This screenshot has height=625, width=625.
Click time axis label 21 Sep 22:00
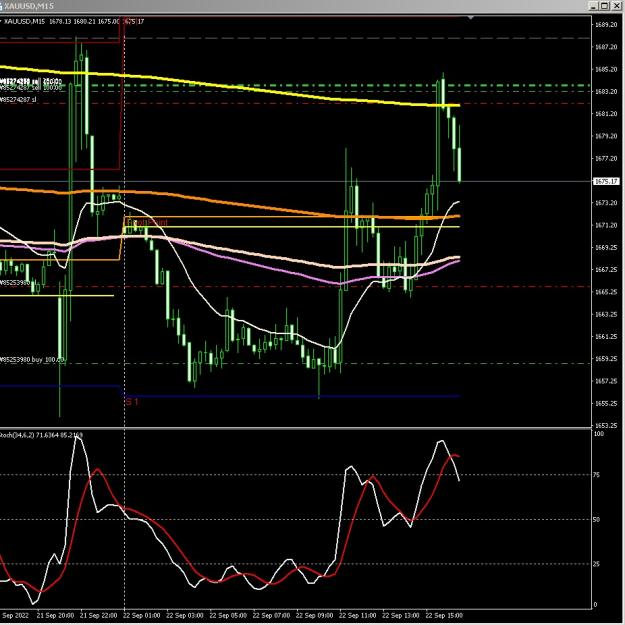pos(98,615)
